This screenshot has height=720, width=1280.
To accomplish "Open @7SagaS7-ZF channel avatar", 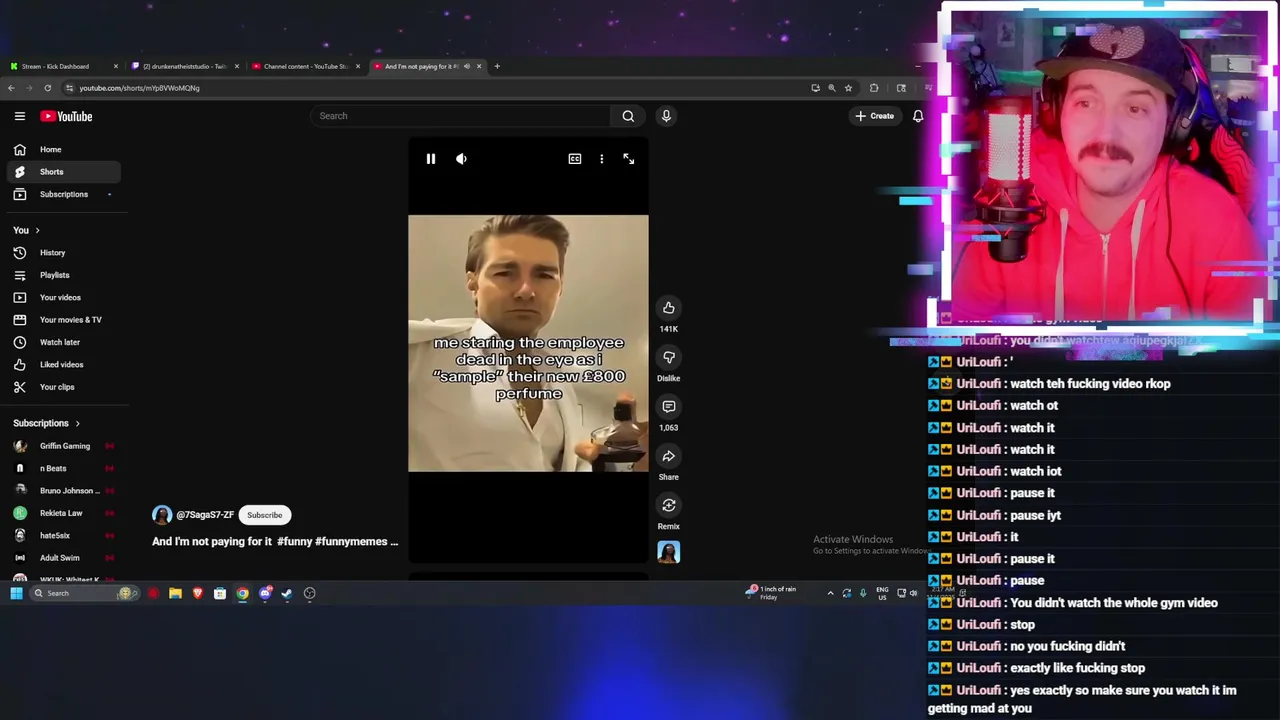I will [x=162, y=515].
